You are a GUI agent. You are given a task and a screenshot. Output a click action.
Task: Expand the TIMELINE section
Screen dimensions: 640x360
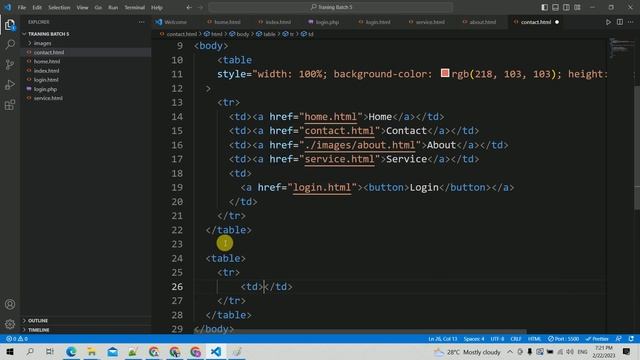(x=39, y=330)
